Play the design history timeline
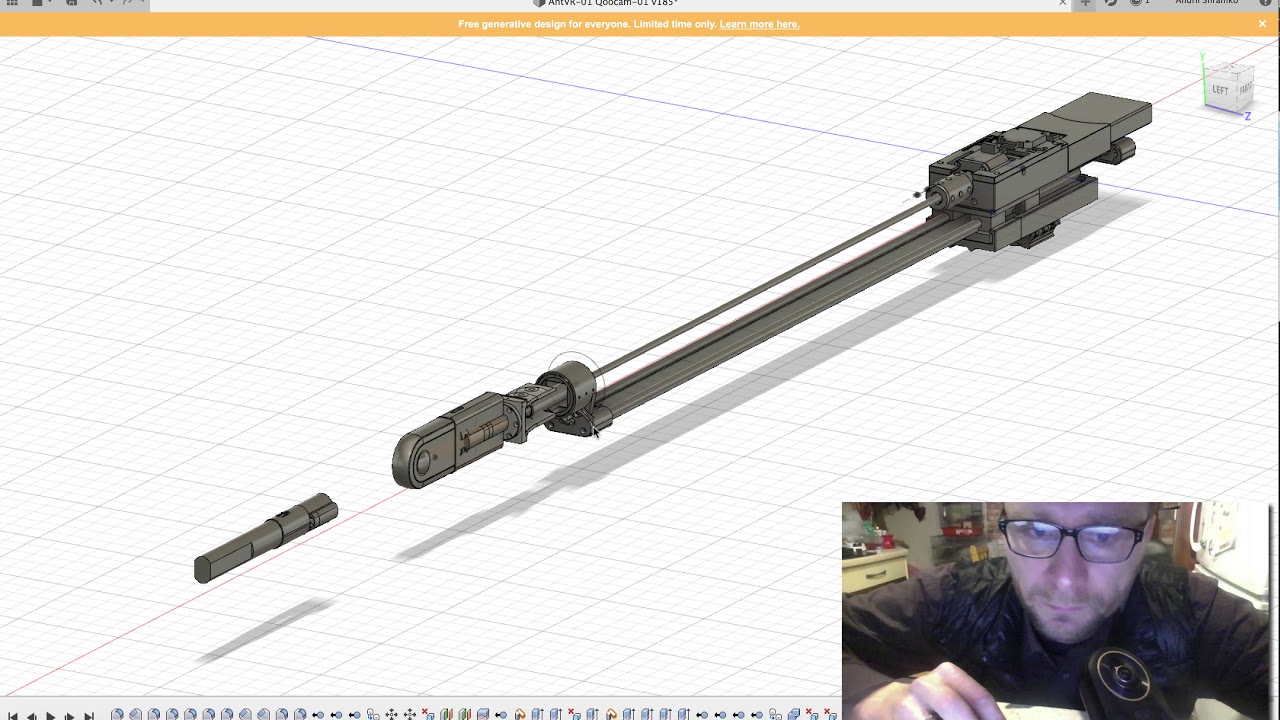Image resolution: width=1280 pixels, height=720 pixels. point(51,715)
